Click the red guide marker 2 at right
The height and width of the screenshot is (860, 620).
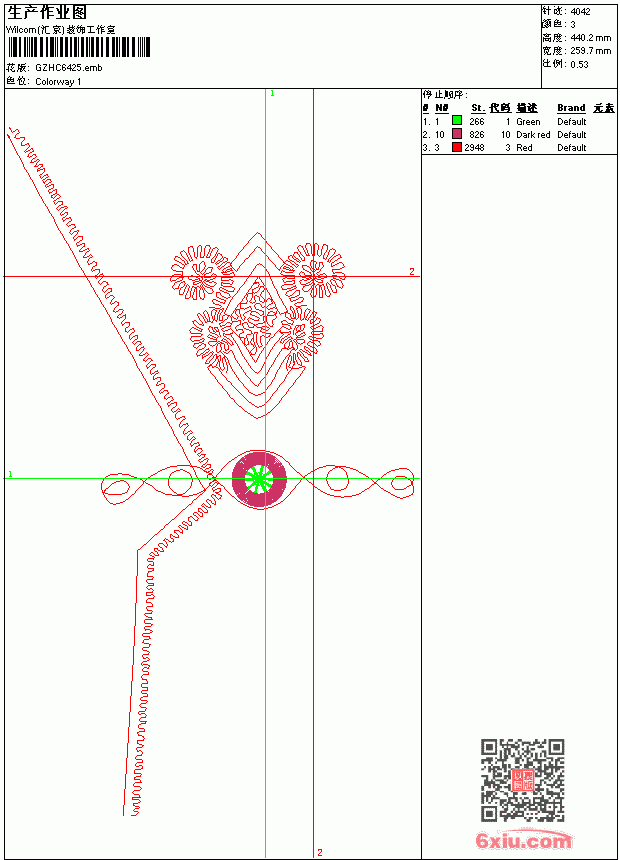[x=412, y=271]
